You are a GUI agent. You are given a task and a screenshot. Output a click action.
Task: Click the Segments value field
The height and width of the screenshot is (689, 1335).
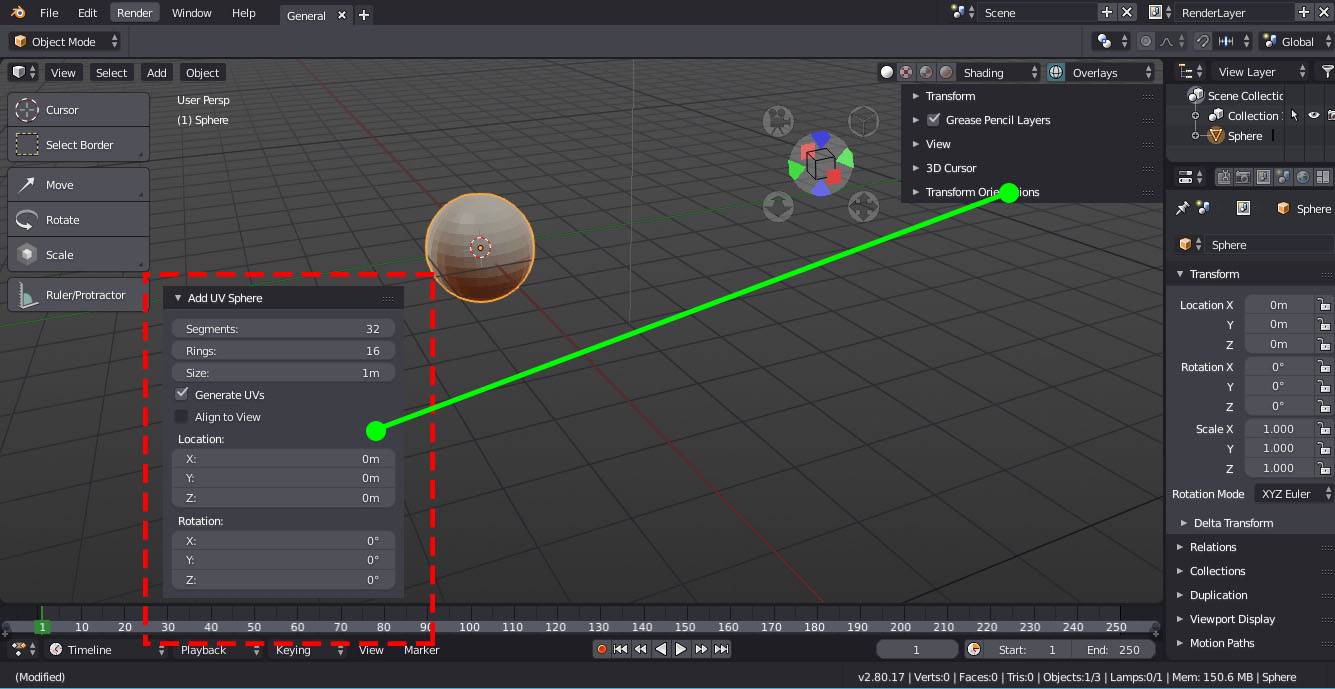point(283,329)
